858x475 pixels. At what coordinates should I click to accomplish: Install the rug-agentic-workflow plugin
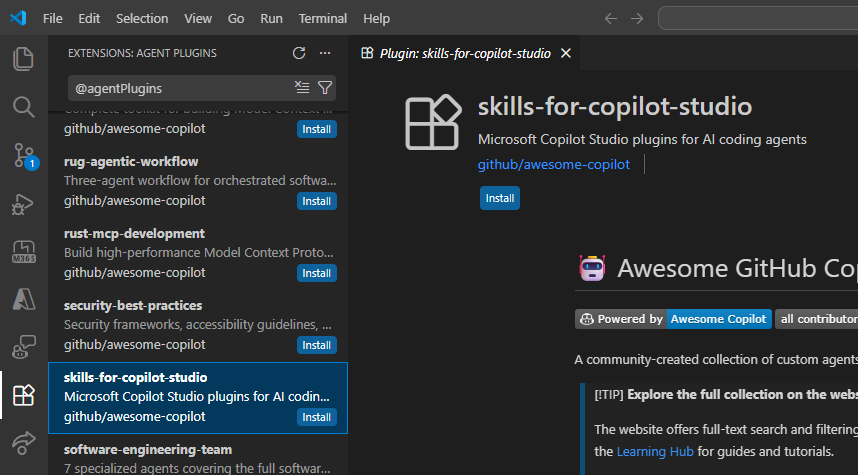317,201
